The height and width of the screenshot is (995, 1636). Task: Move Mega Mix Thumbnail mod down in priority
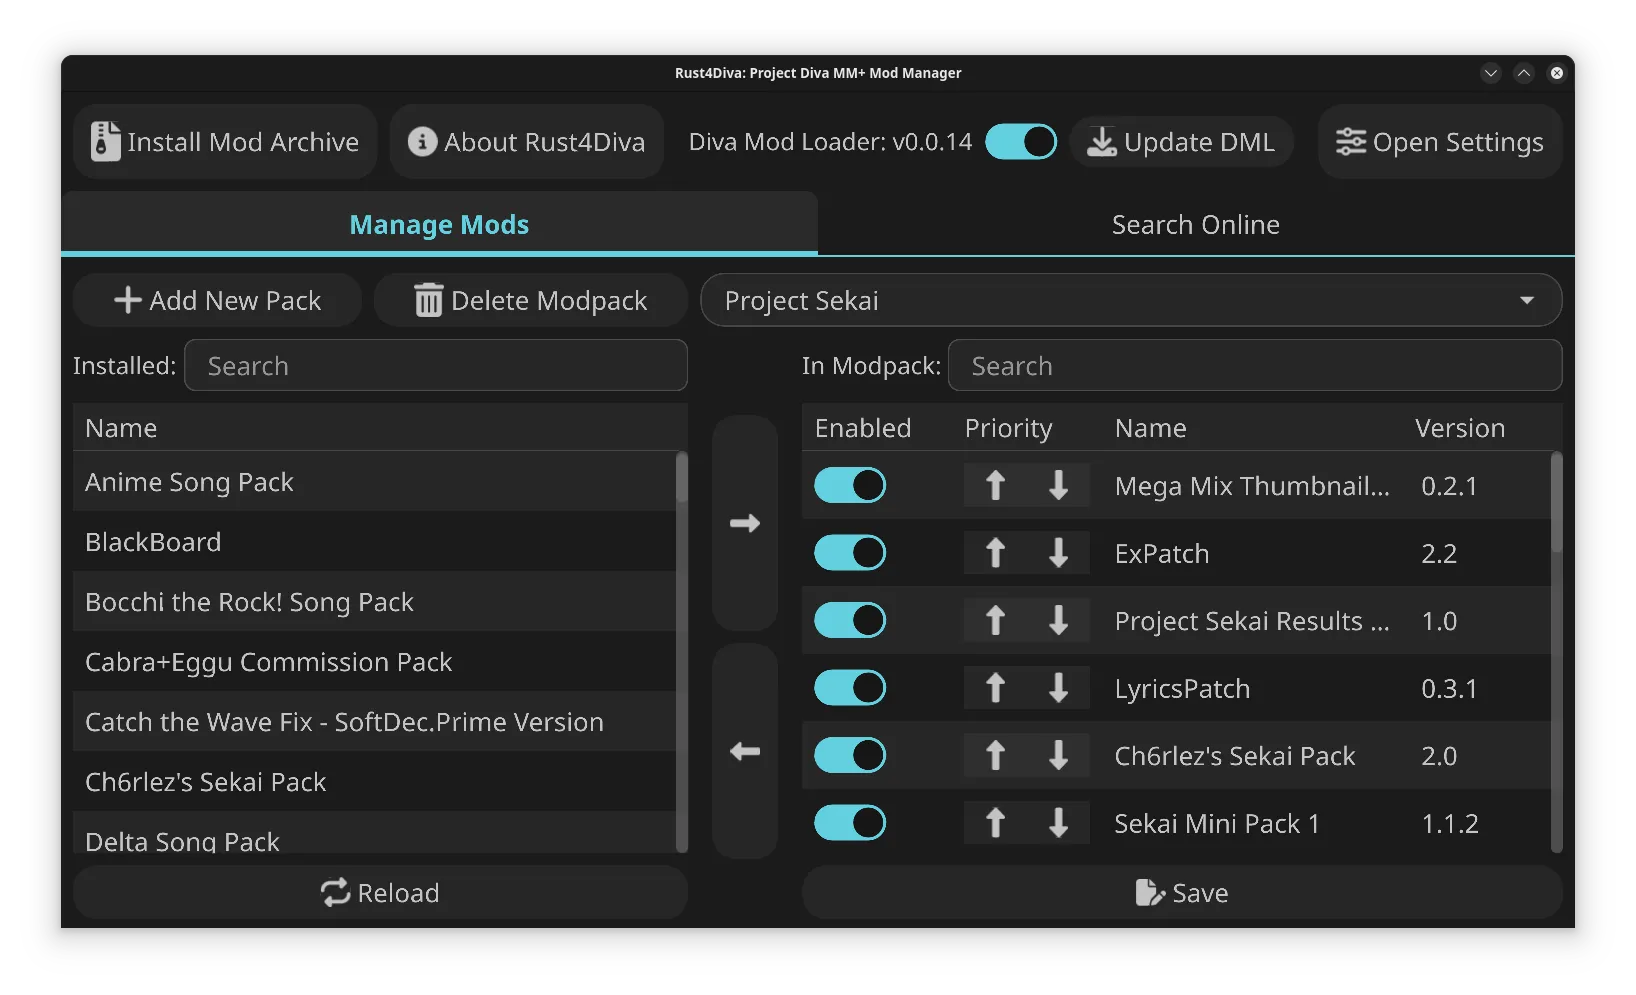tap(1058, 486)
